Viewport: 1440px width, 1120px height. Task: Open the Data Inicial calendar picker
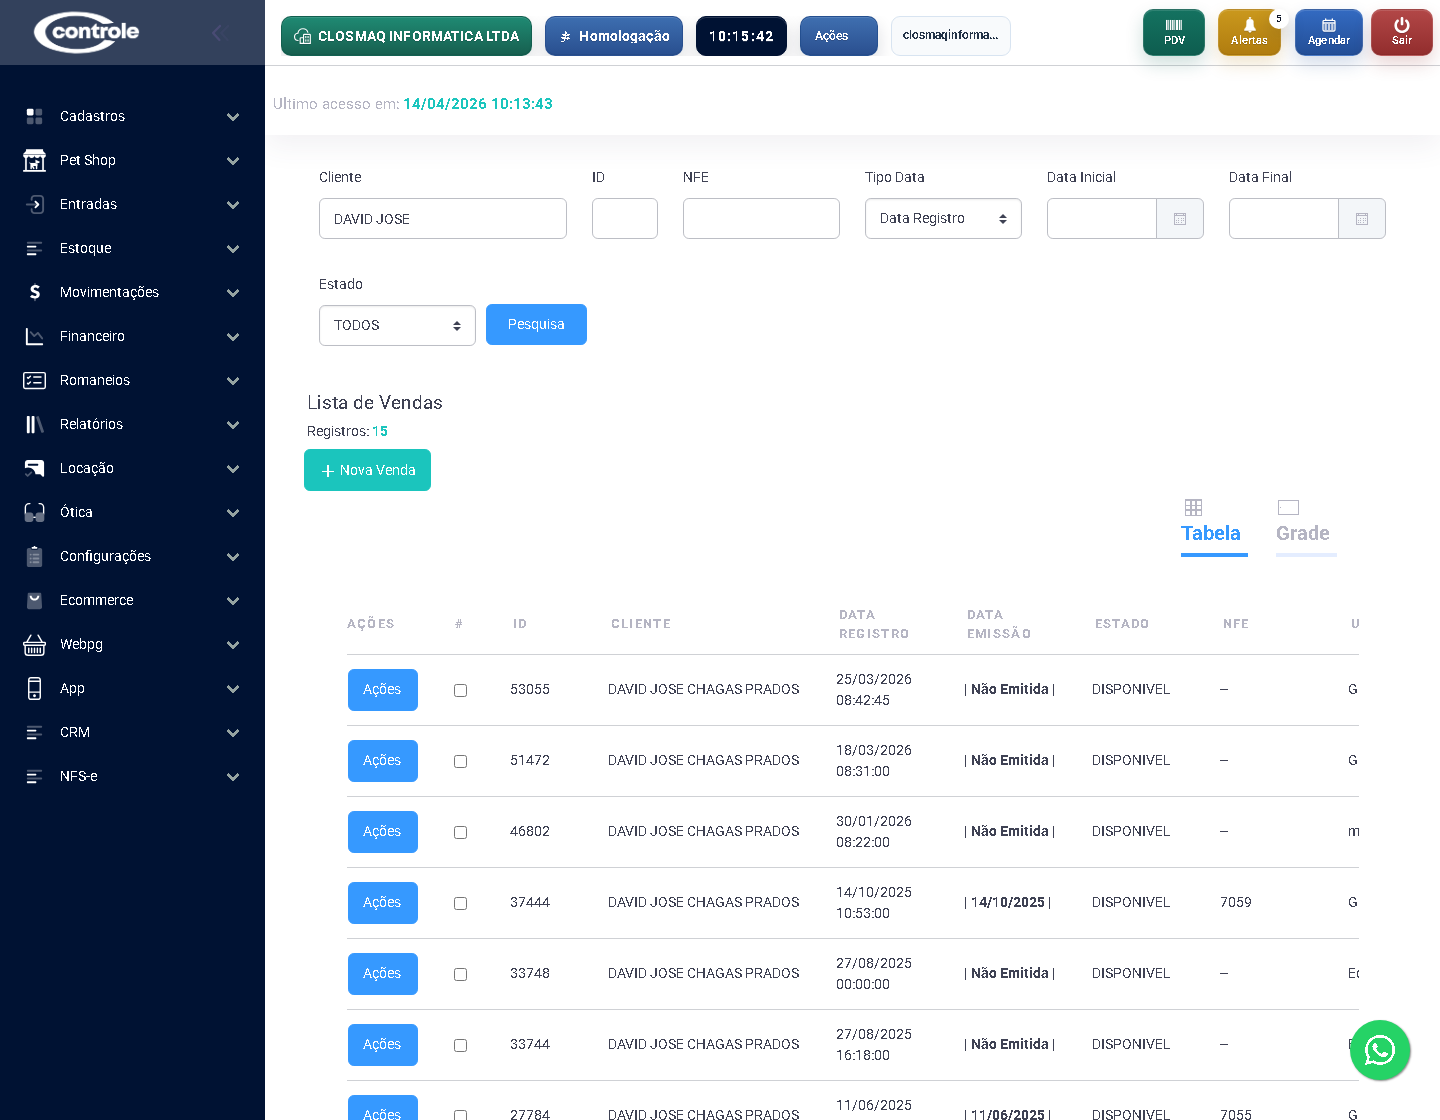(x=1179, y=219)
